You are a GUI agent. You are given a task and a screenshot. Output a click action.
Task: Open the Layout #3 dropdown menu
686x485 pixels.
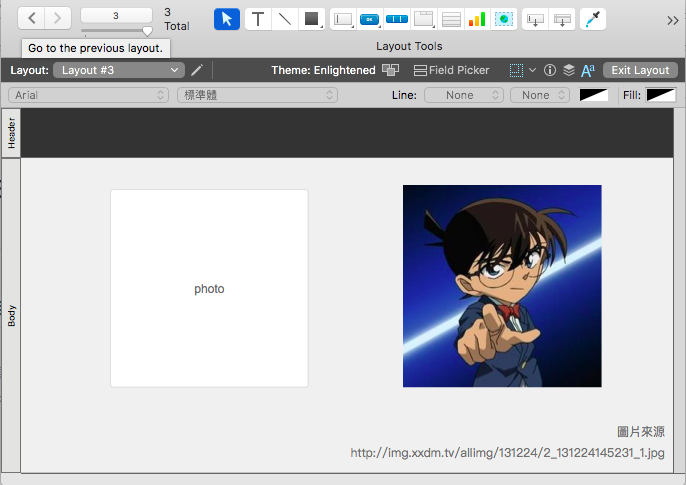coord(119,70)
